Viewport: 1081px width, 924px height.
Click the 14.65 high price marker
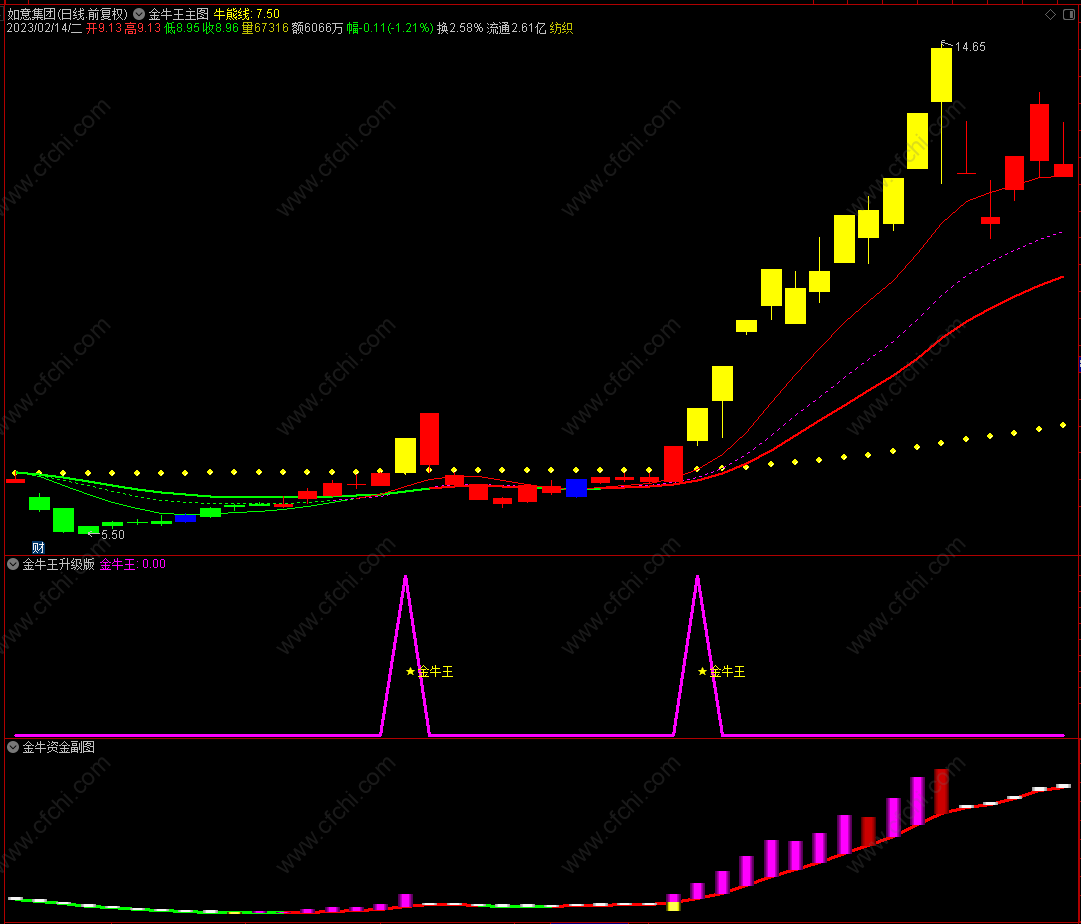pos(969,47)
